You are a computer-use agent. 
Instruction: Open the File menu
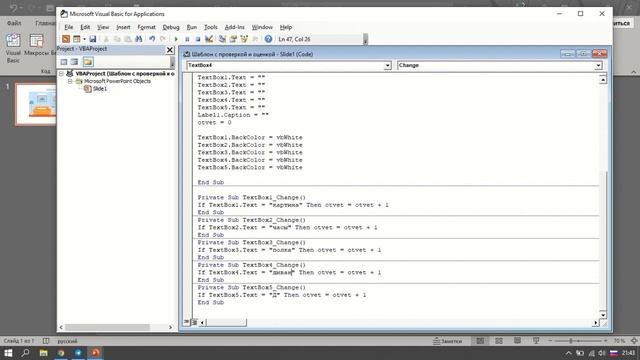pyautogui.click(x=69, y=27)
